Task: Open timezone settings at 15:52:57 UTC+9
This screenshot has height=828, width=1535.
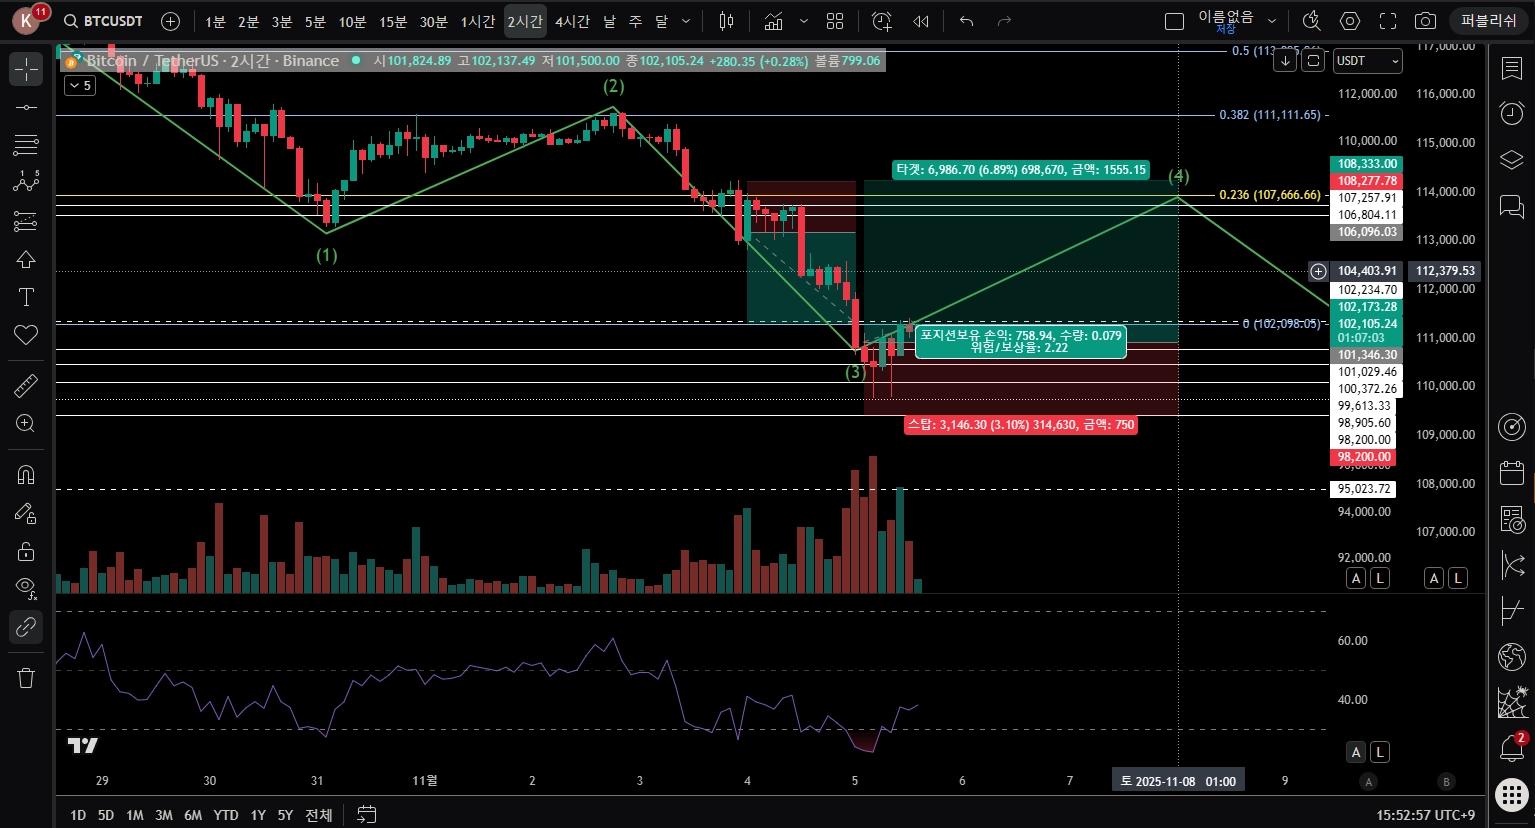Action: click(1425, 815)
